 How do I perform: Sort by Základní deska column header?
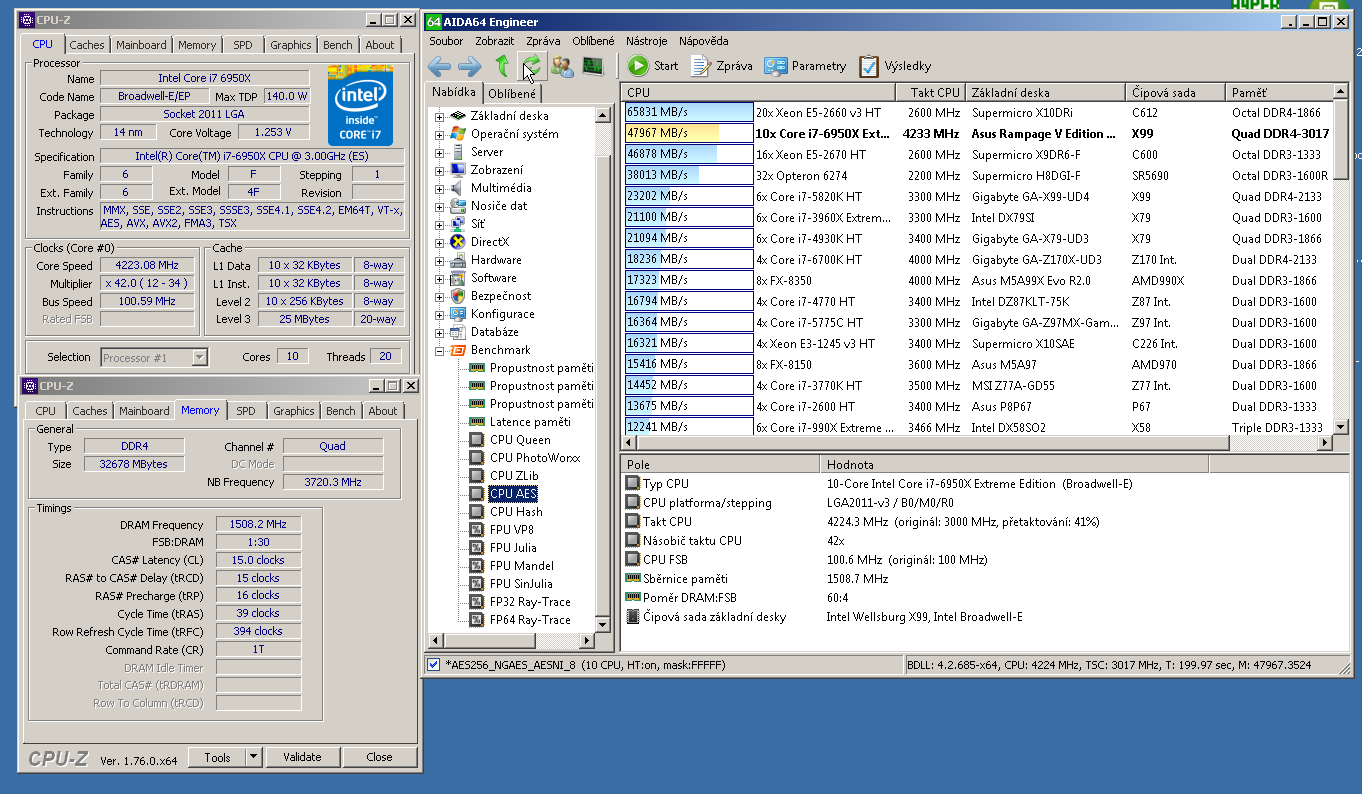point(1046,92)
